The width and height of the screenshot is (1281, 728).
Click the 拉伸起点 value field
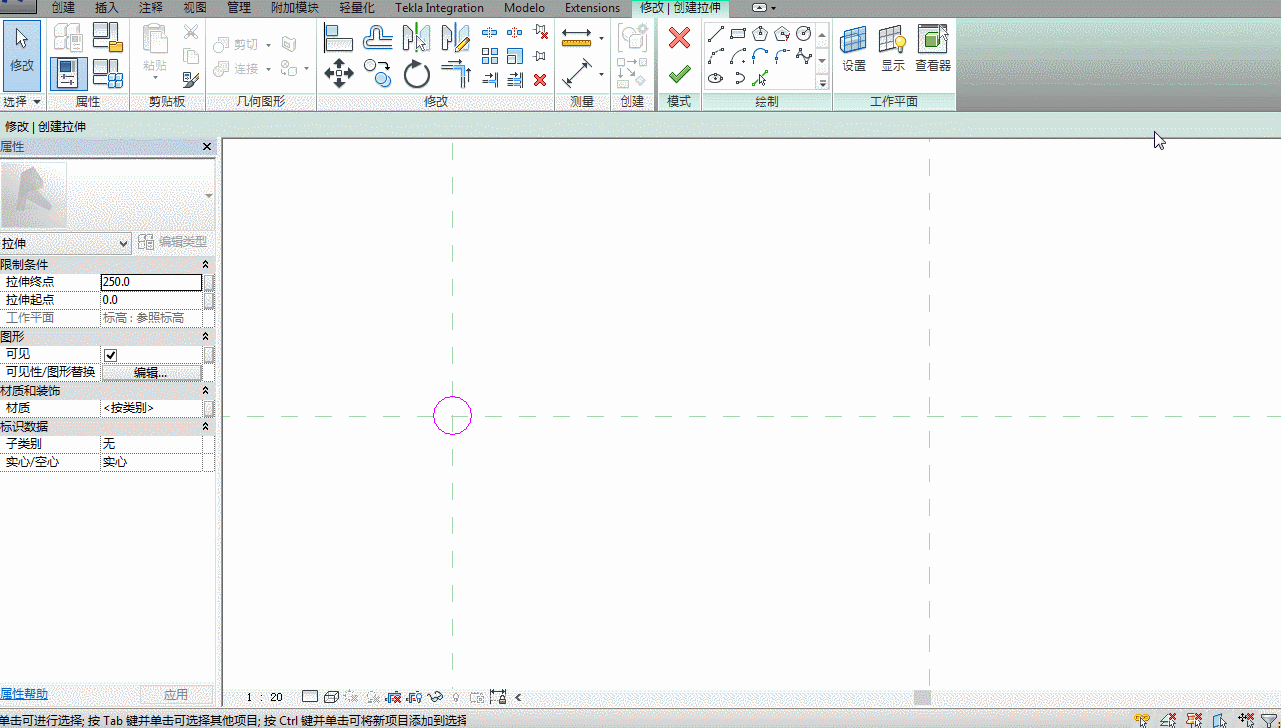click(x=151, y=300)
